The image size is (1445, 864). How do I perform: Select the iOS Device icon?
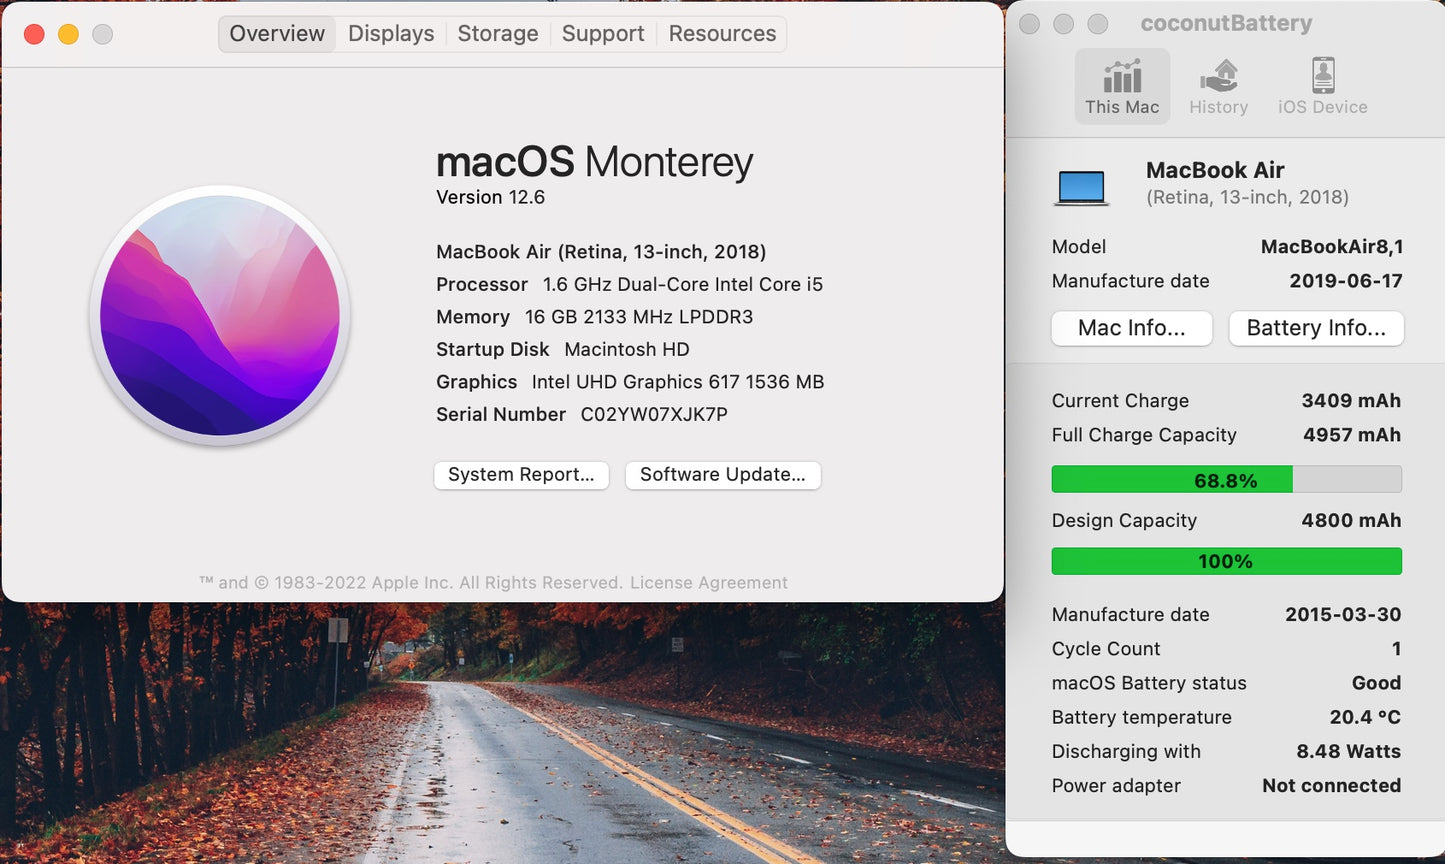click(1322, 87)
